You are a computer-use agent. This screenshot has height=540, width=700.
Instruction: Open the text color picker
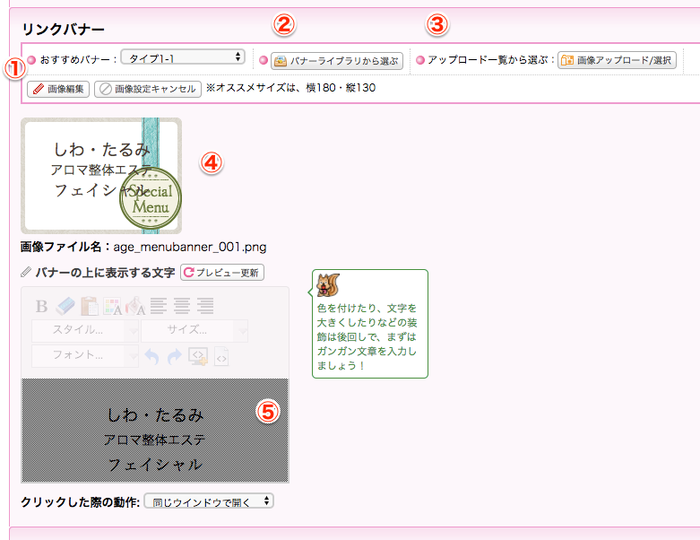pos(112,307)
